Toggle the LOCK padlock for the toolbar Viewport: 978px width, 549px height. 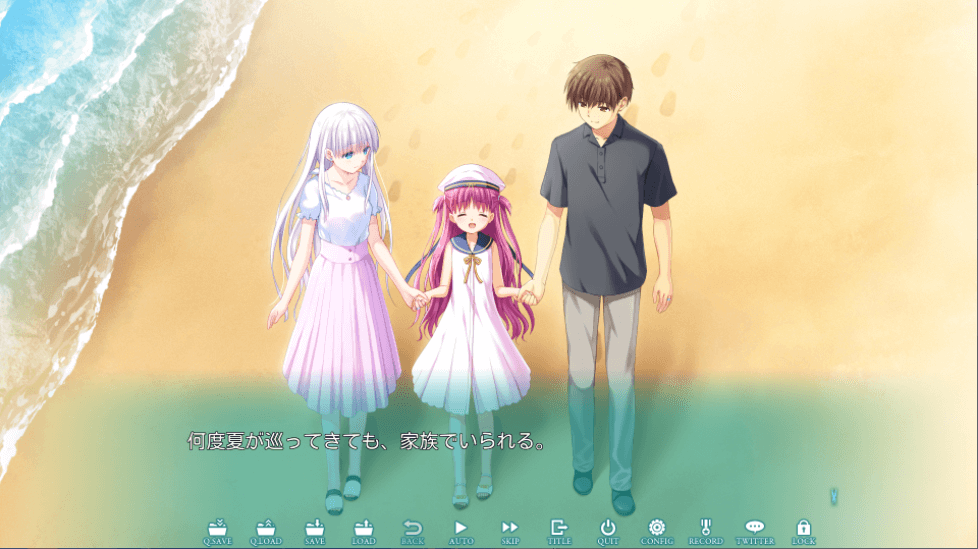803,531
